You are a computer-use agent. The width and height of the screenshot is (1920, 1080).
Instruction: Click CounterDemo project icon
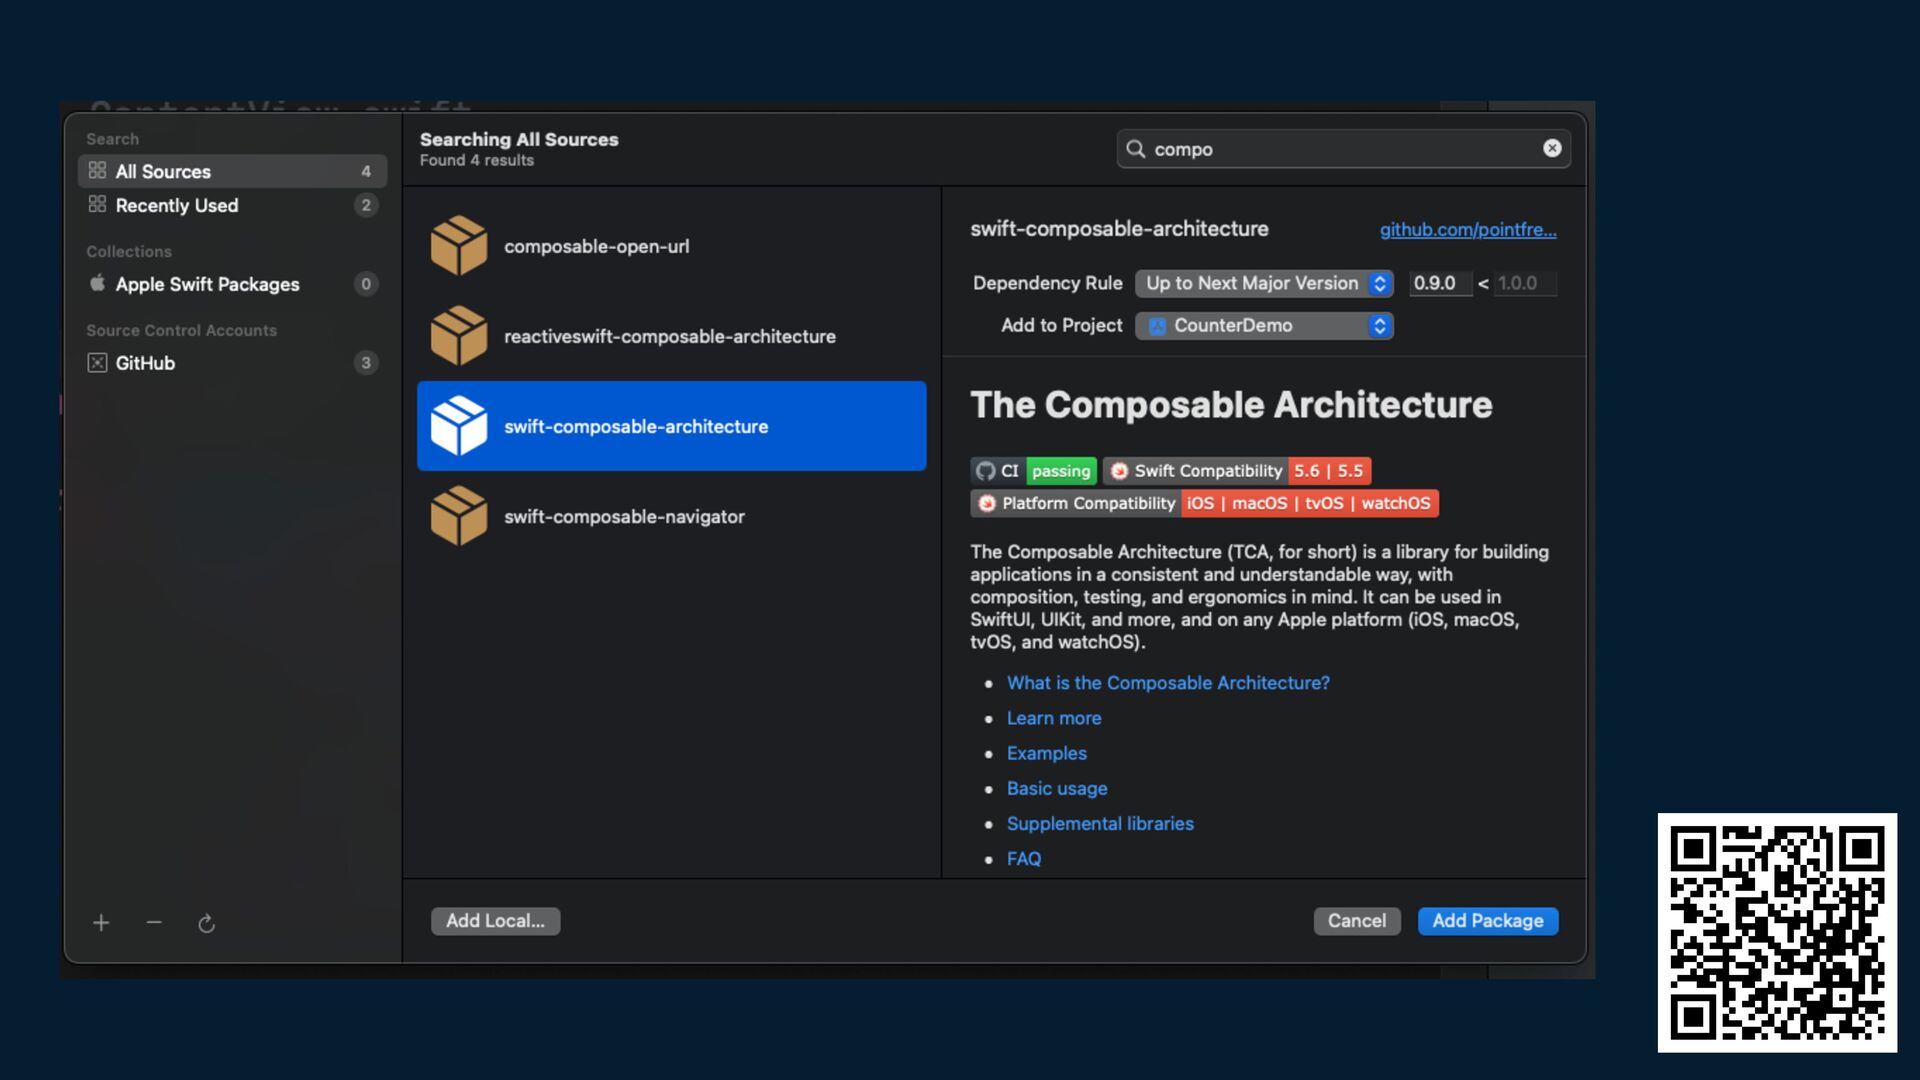pyautogui.click(x=1157, y=326)
